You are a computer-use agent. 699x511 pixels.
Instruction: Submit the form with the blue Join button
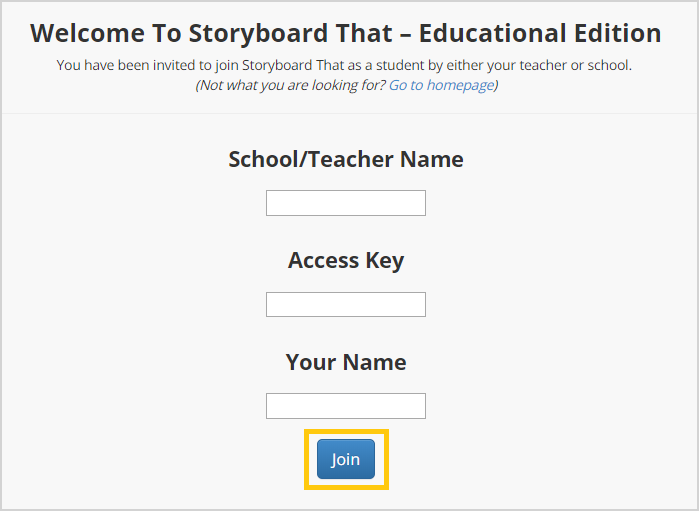(x=346, y=459)
